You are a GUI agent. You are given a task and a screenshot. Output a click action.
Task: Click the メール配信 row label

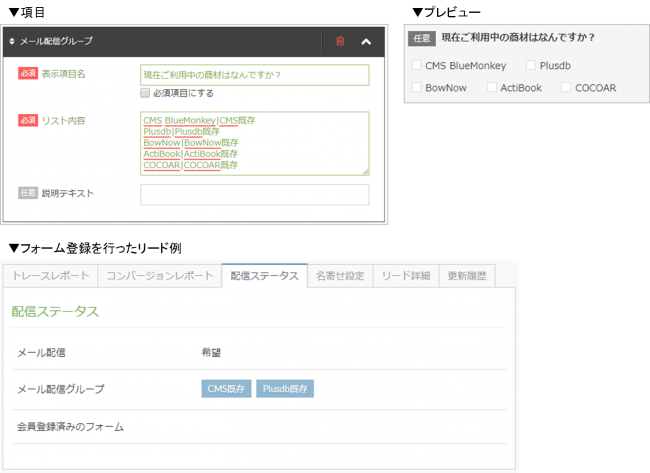pyautogui.click(x=41, y=352)
